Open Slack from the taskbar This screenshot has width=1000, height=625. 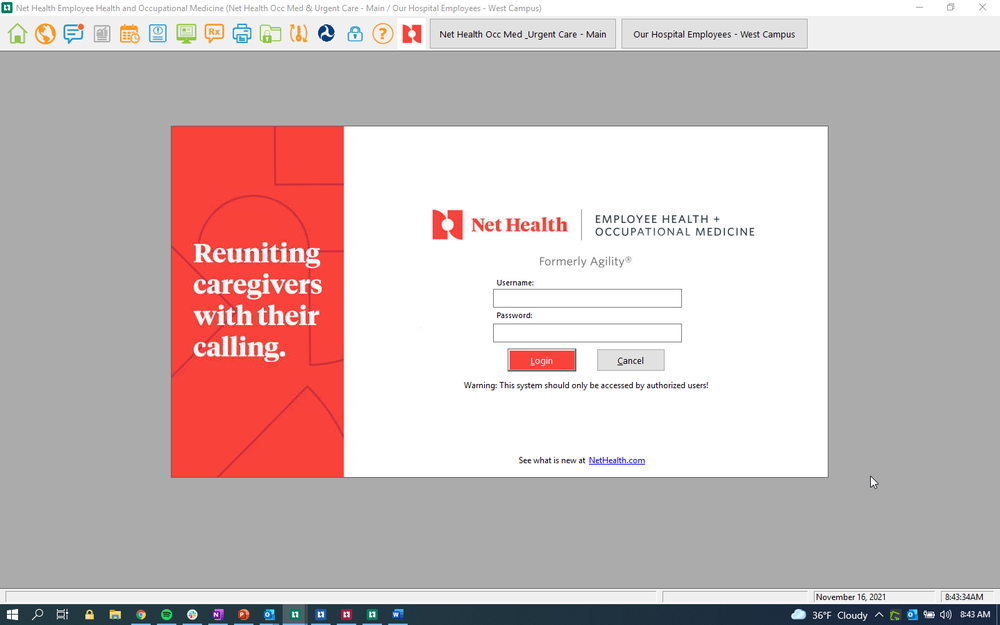(x=192, y=615)
